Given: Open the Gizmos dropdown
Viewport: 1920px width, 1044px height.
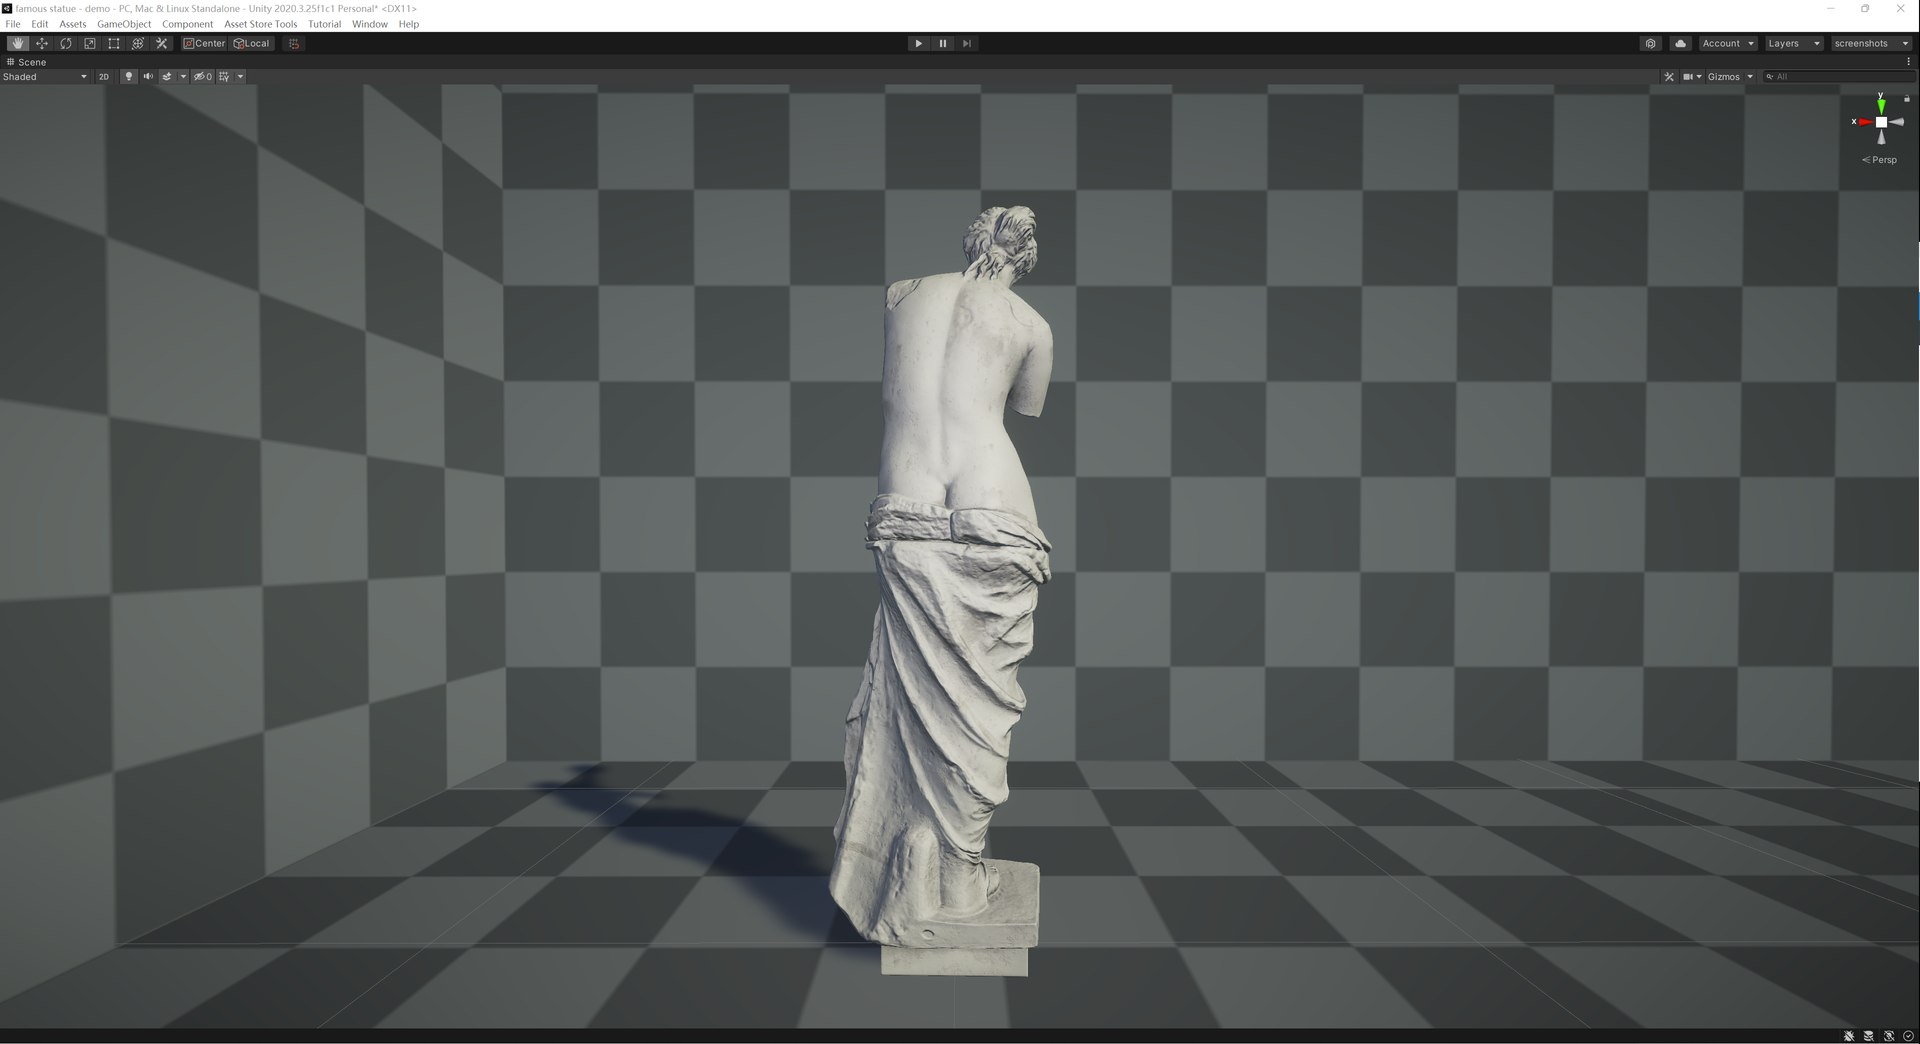Looking at the screenshot, I should (1730, 77).
